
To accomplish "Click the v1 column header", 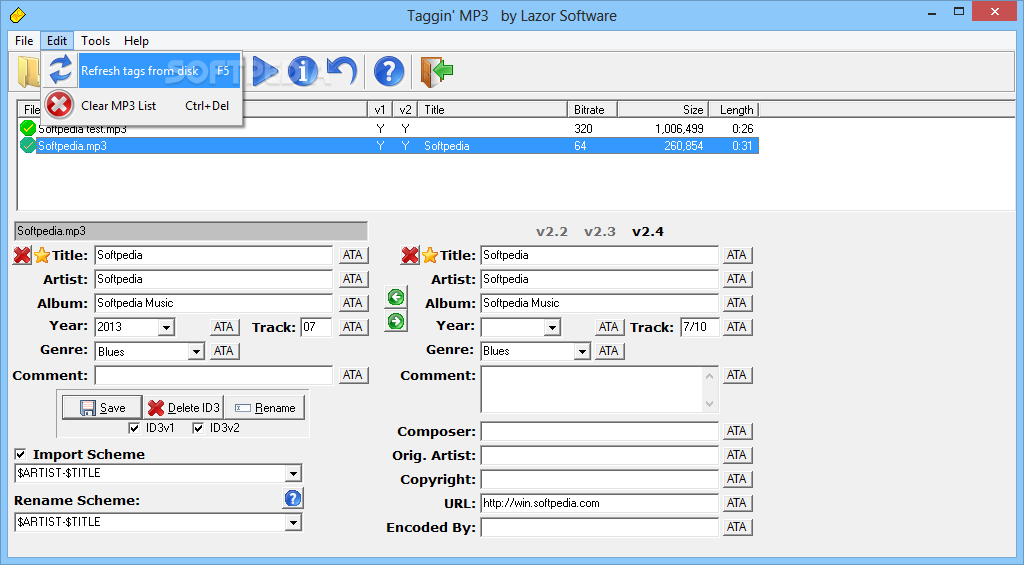I will click(x=380, y=110).
